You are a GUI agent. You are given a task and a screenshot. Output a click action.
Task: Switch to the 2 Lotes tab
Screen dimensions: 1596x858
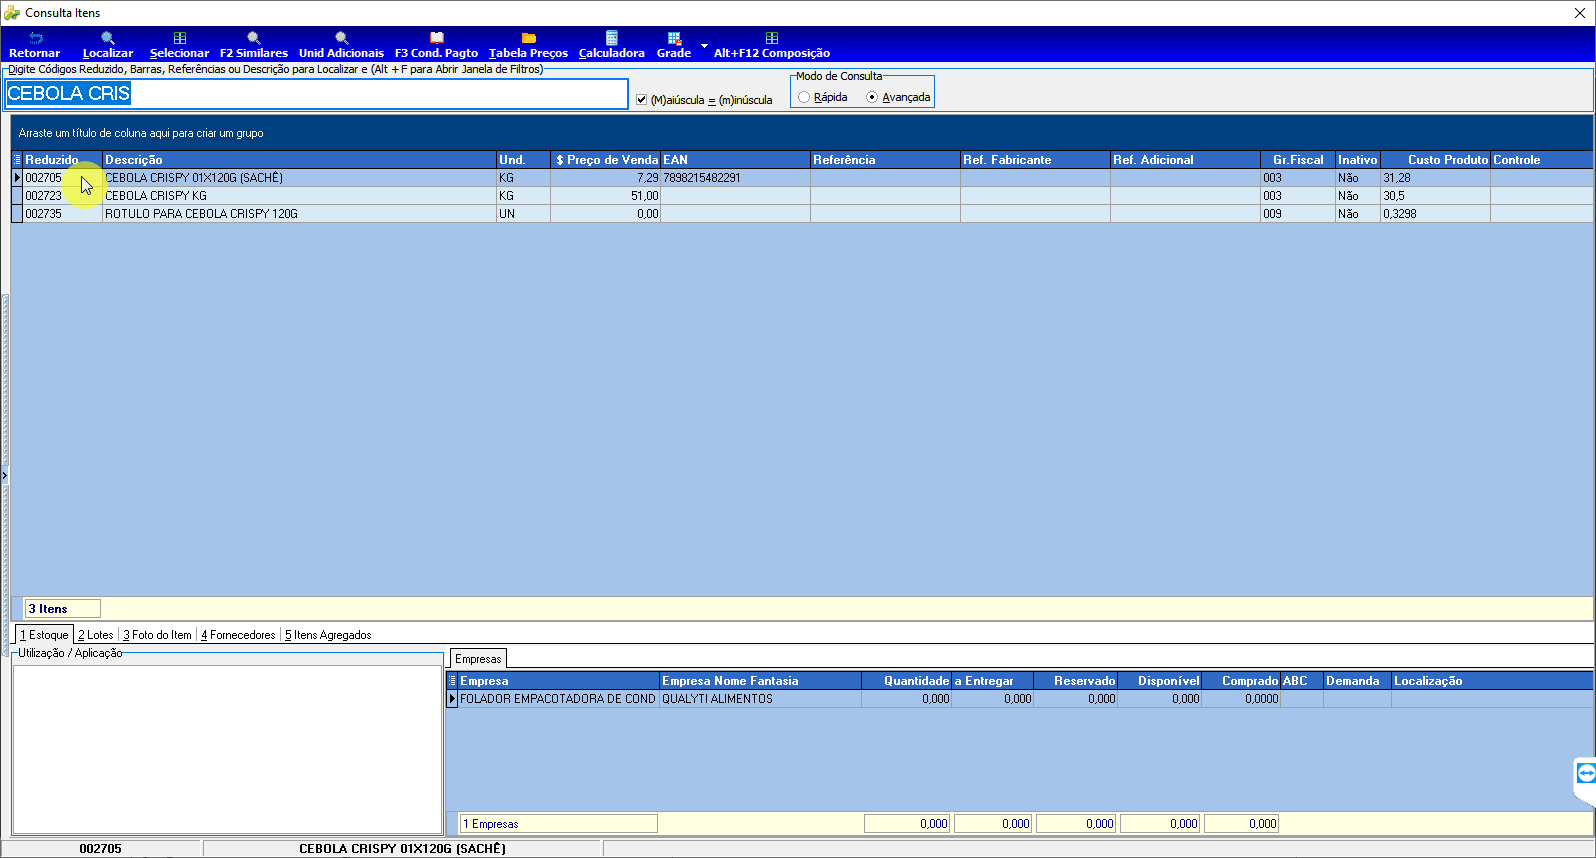(96, 635)
